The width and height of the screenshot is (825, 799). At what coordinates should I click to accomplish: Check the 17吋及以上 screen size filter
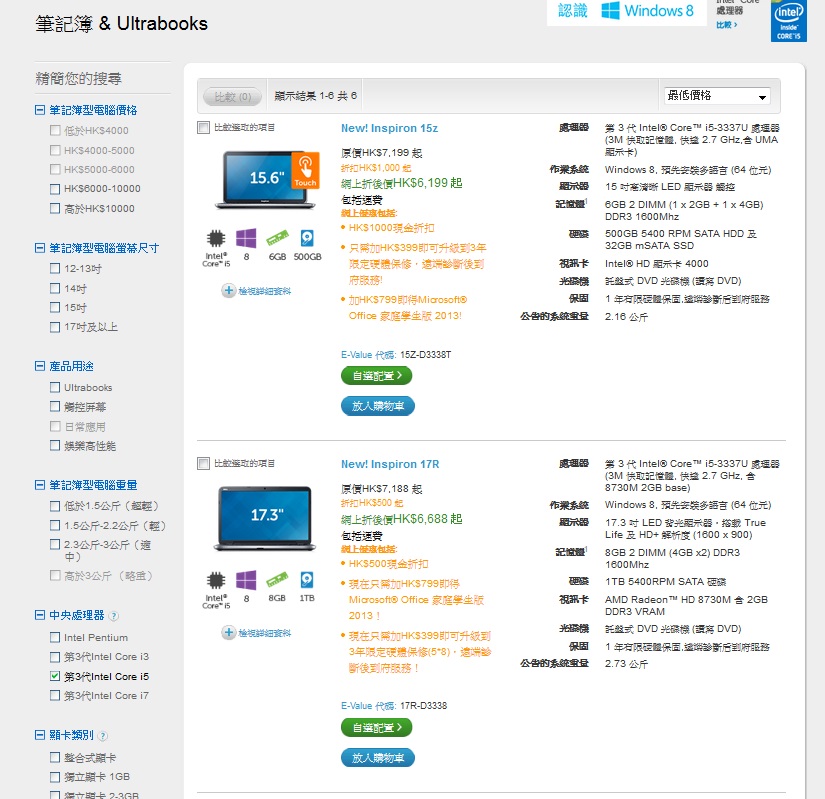55,327
